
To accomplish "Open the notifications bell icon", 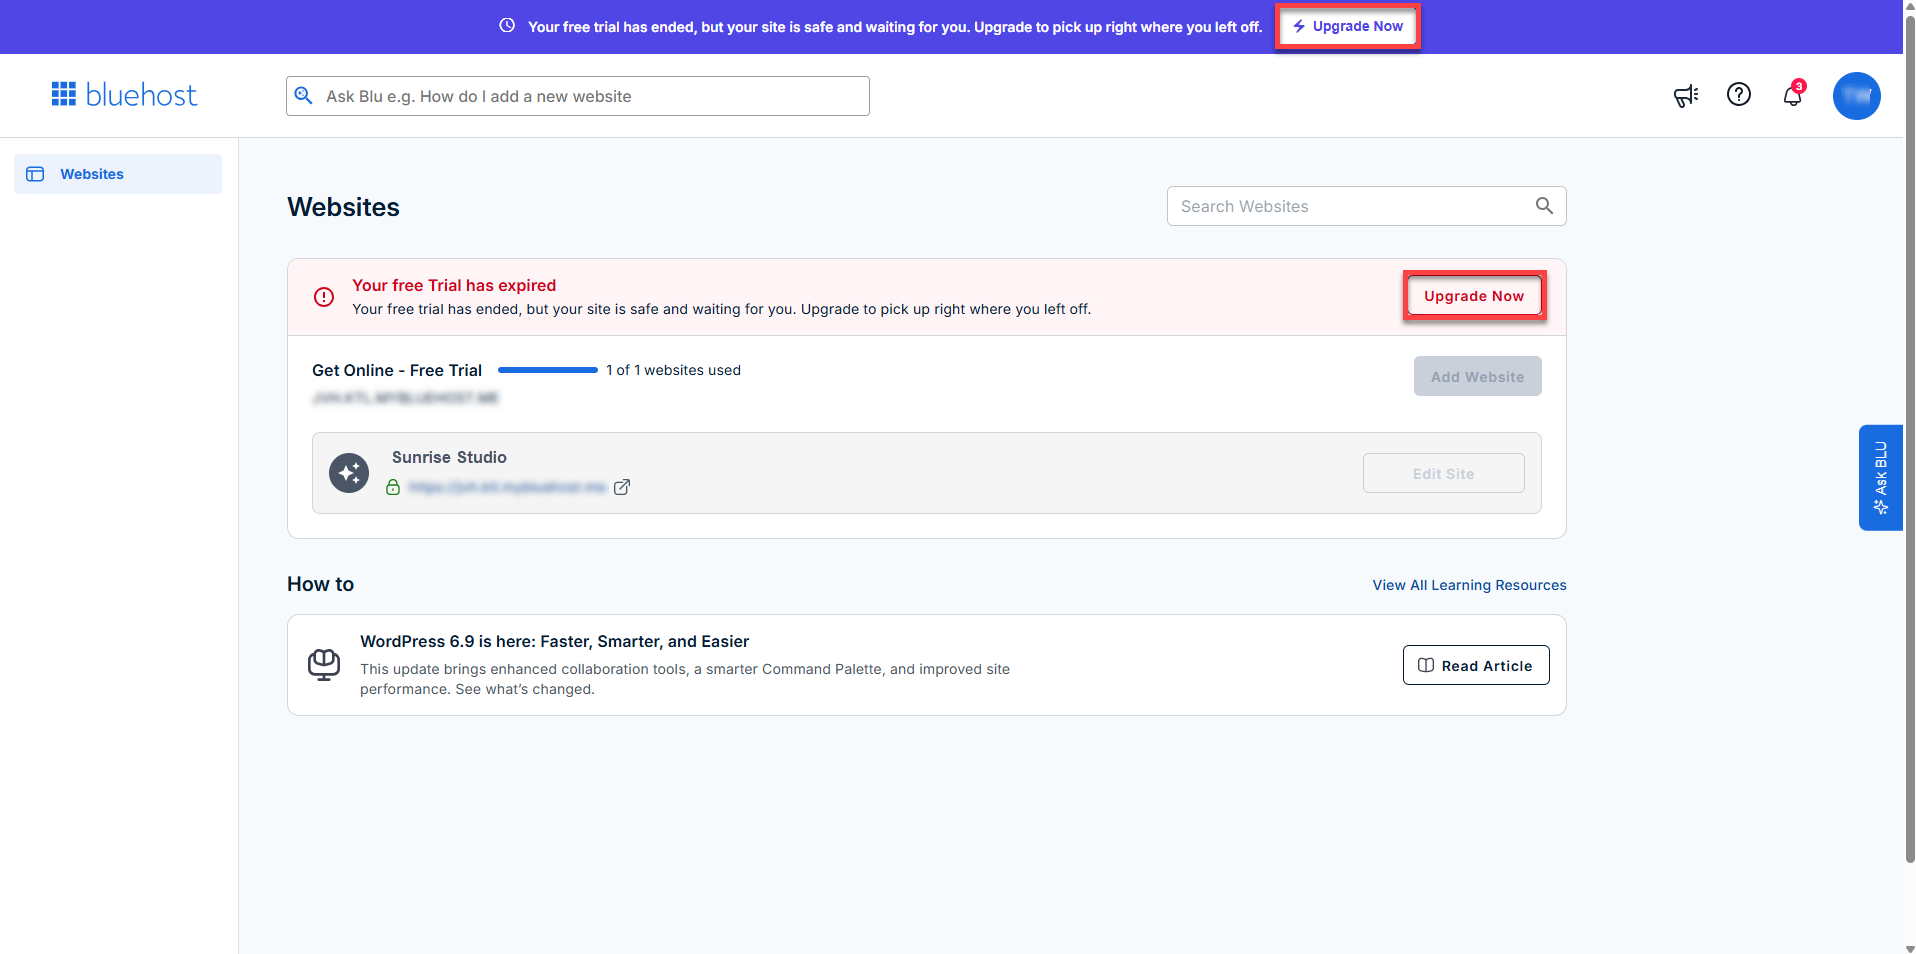I will point(1793,95).
